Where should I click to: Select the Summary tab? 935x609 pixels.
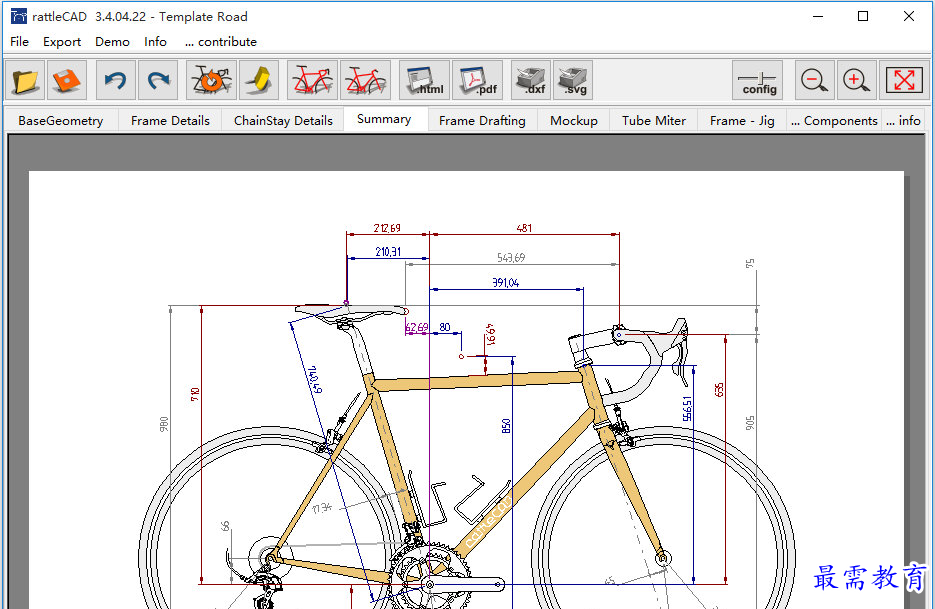[x=384, y=119]
